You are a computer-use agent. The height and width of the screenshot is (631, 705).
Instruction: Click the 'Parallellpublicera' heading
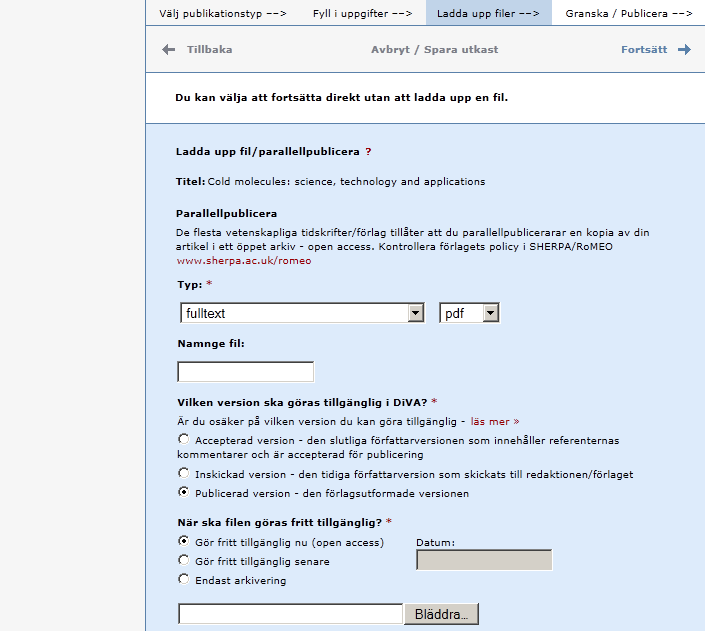coord(226,214)
